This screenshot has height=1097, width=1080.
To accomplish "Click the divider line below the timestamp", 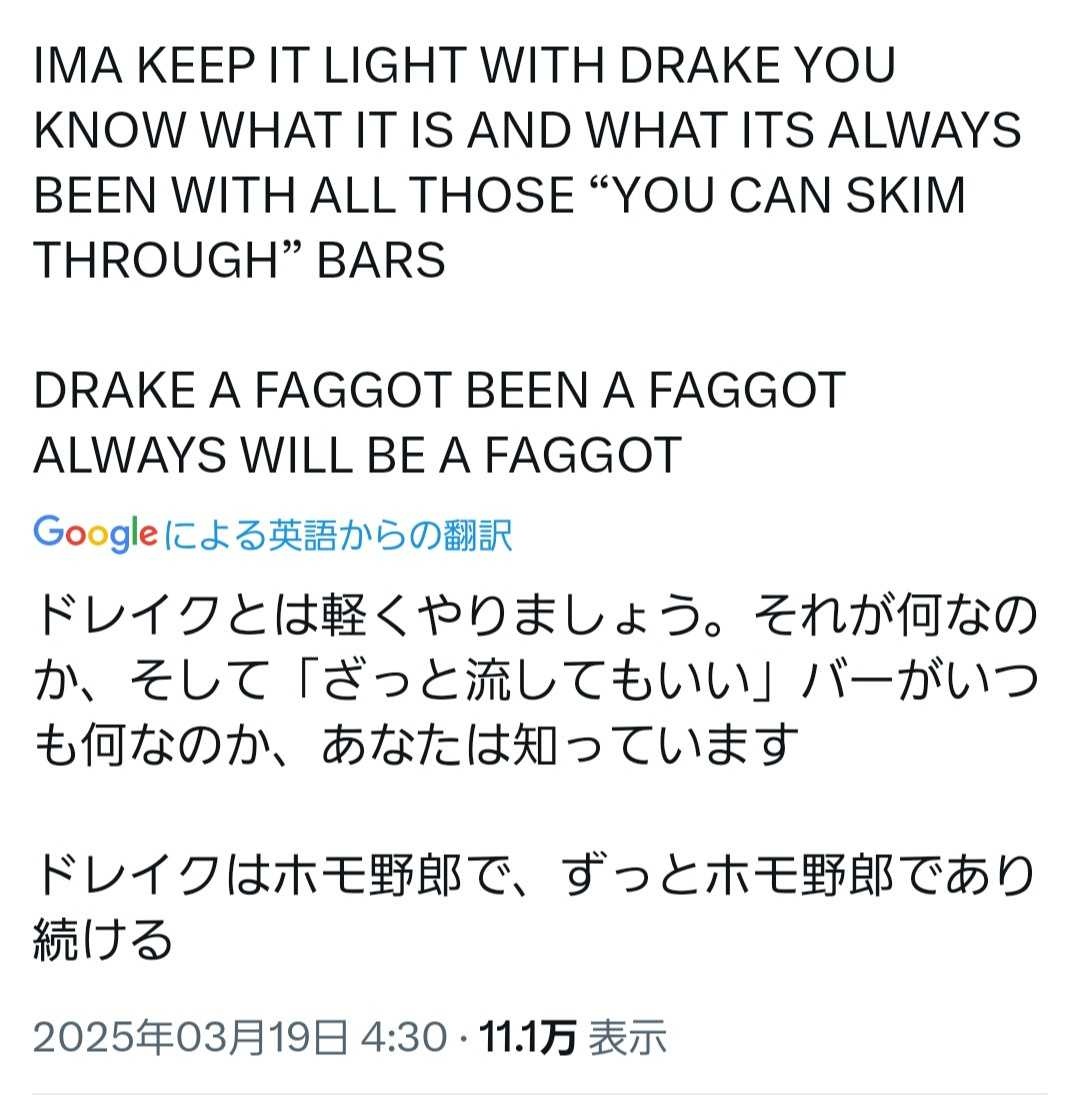I will [x=540, y=1093].
